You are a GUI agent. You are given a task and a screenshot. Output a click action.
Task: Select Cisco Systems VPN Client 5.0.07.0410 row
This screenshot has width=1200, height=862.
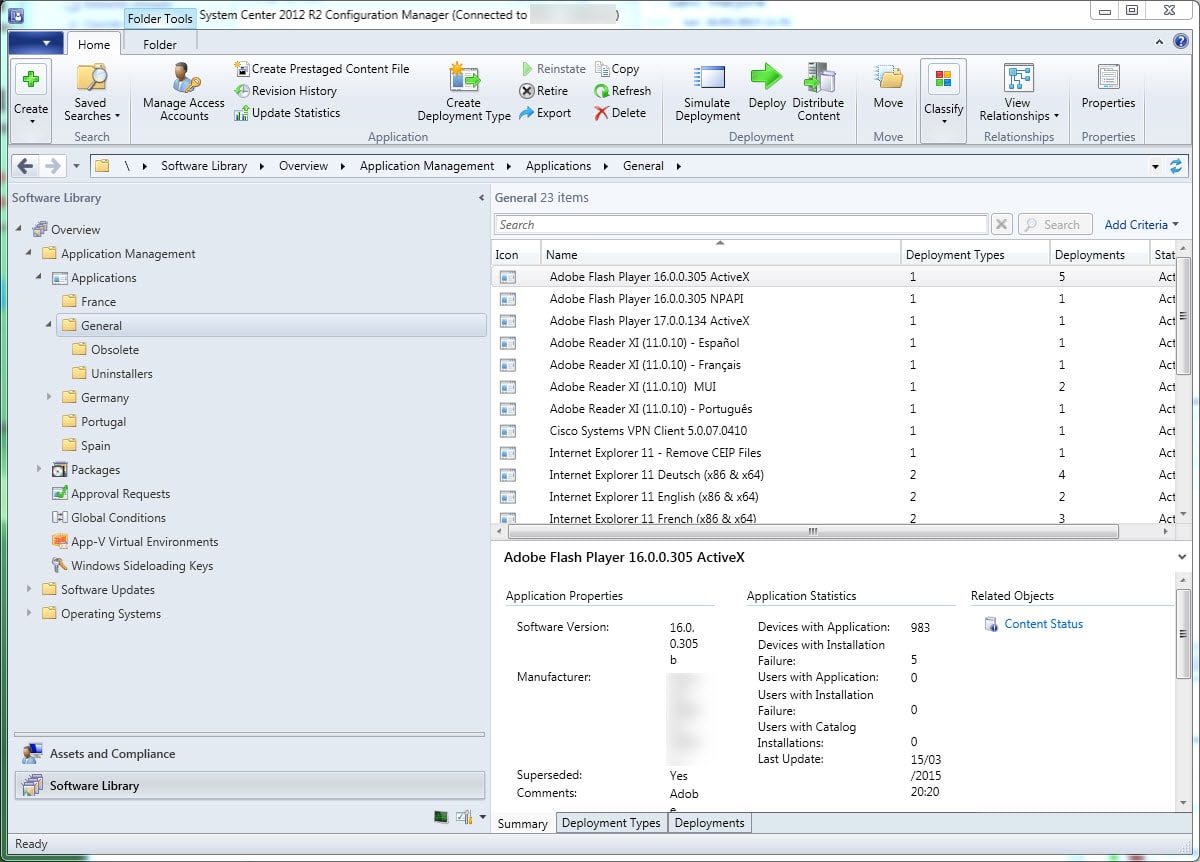coord(835,430)
